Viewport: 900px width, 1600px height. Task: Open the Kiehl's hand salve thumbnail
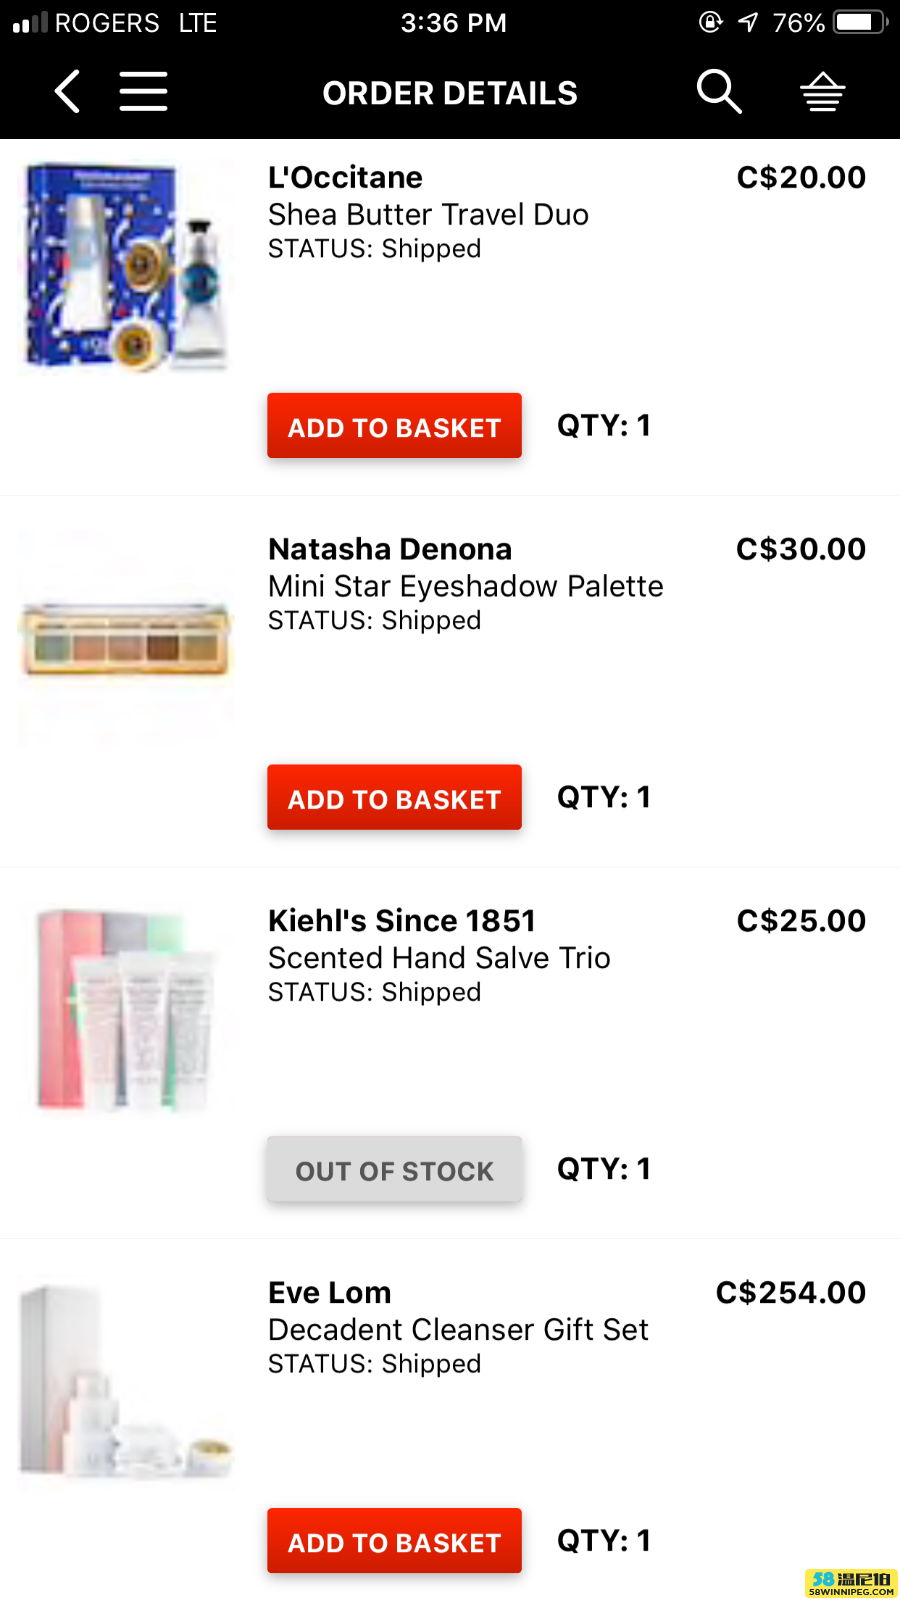(x=126, y=1010)
